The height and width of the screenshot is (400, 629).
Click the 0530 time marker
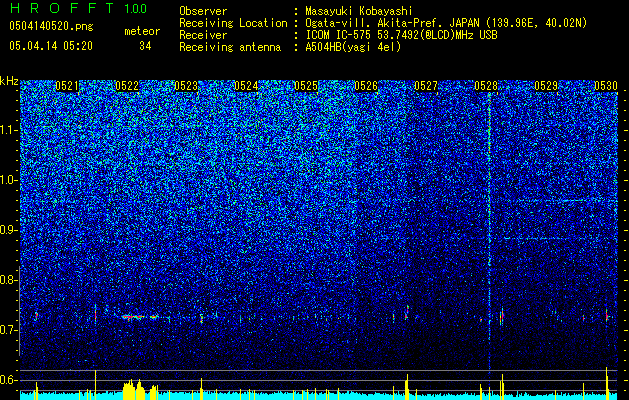pos(606,86)
